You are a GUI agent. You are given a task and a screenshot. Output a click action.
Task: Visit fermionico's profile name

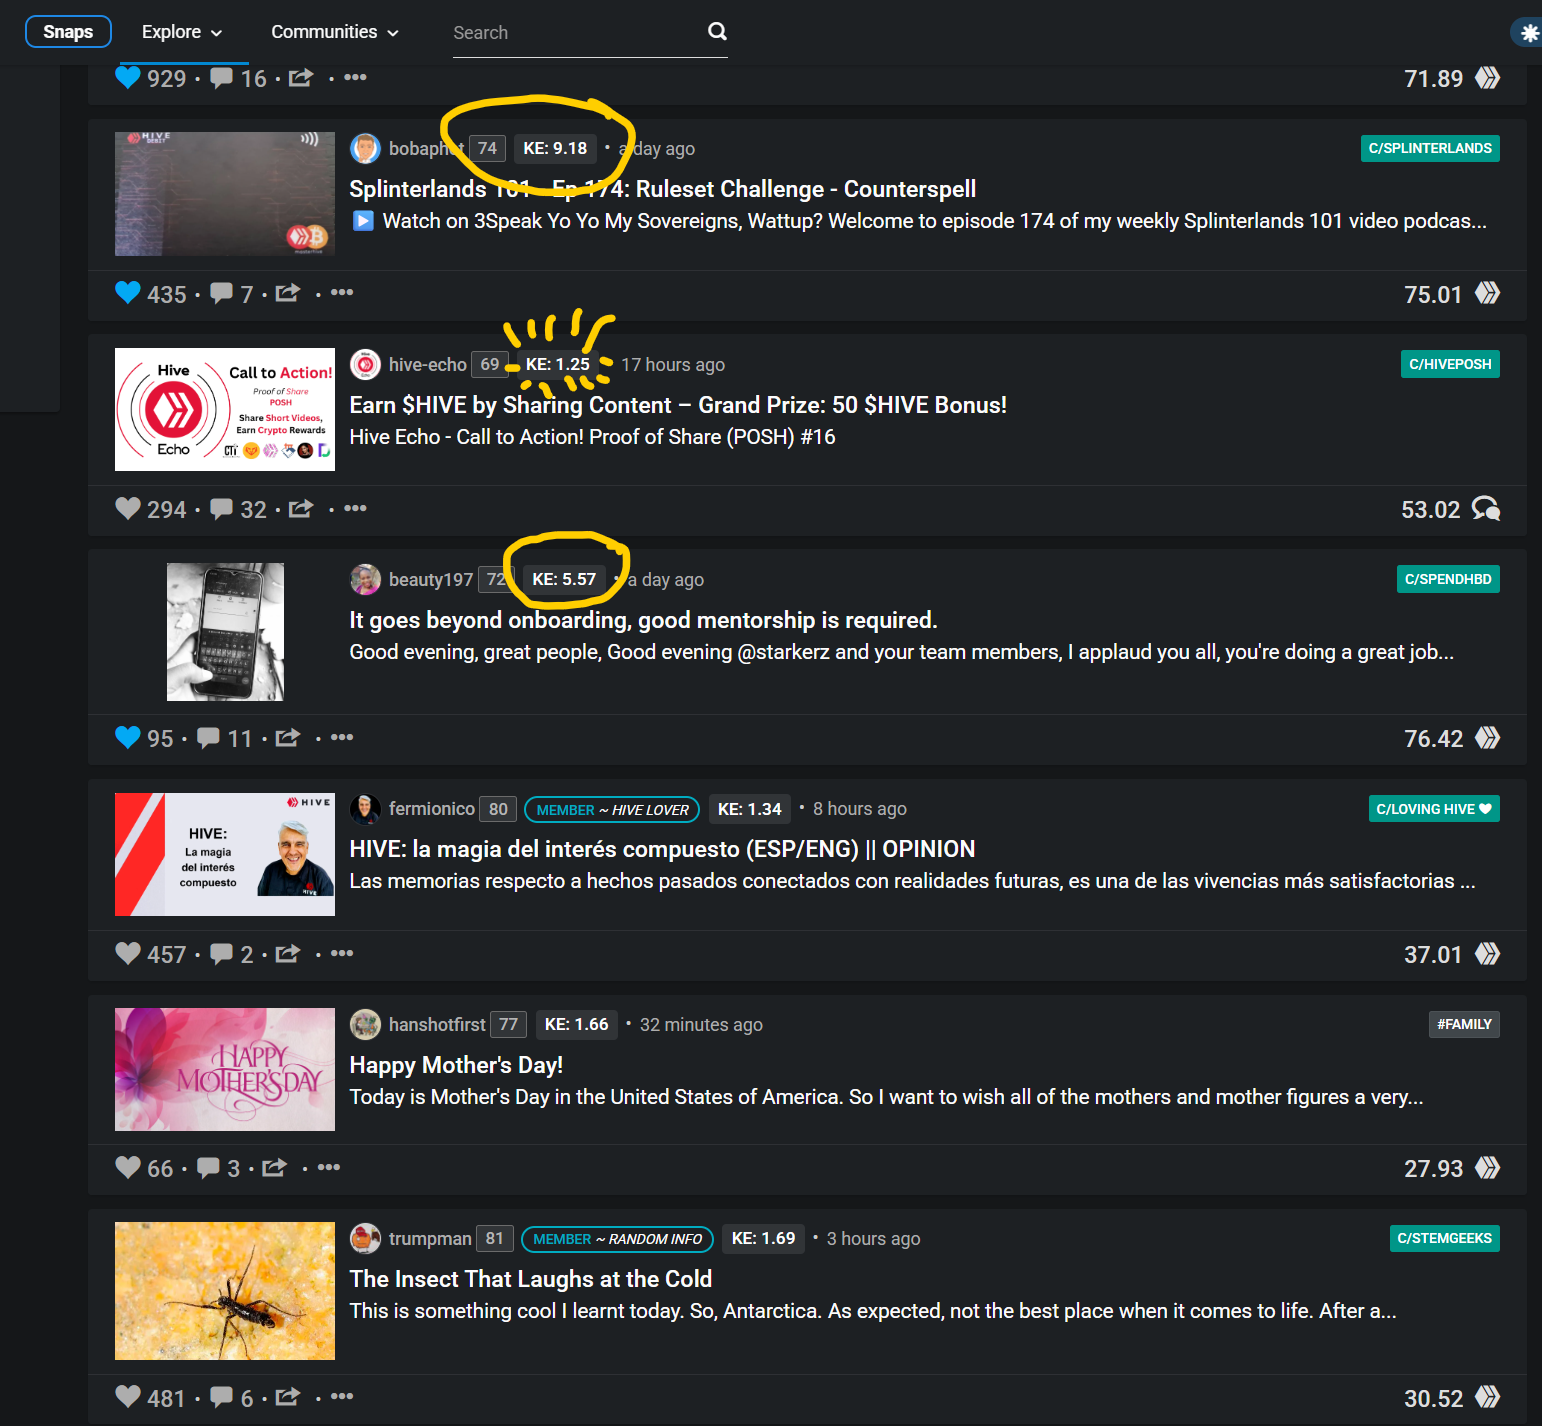pos(431,809)
